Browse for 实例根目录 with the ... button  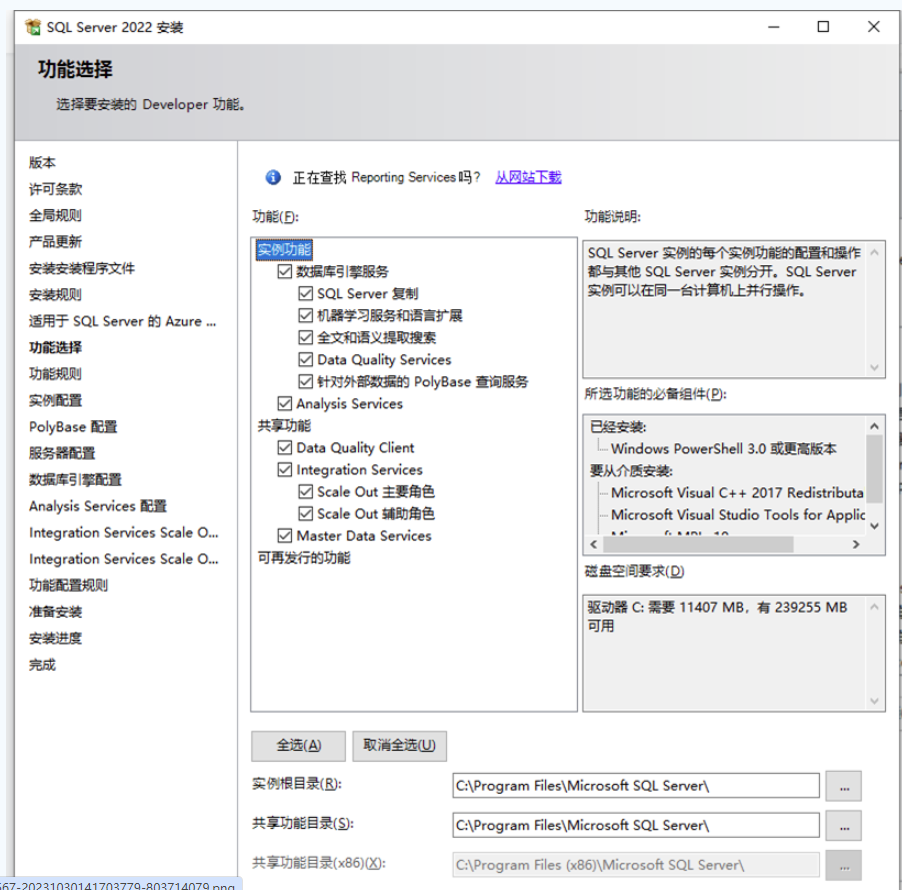tap(843, 786)
